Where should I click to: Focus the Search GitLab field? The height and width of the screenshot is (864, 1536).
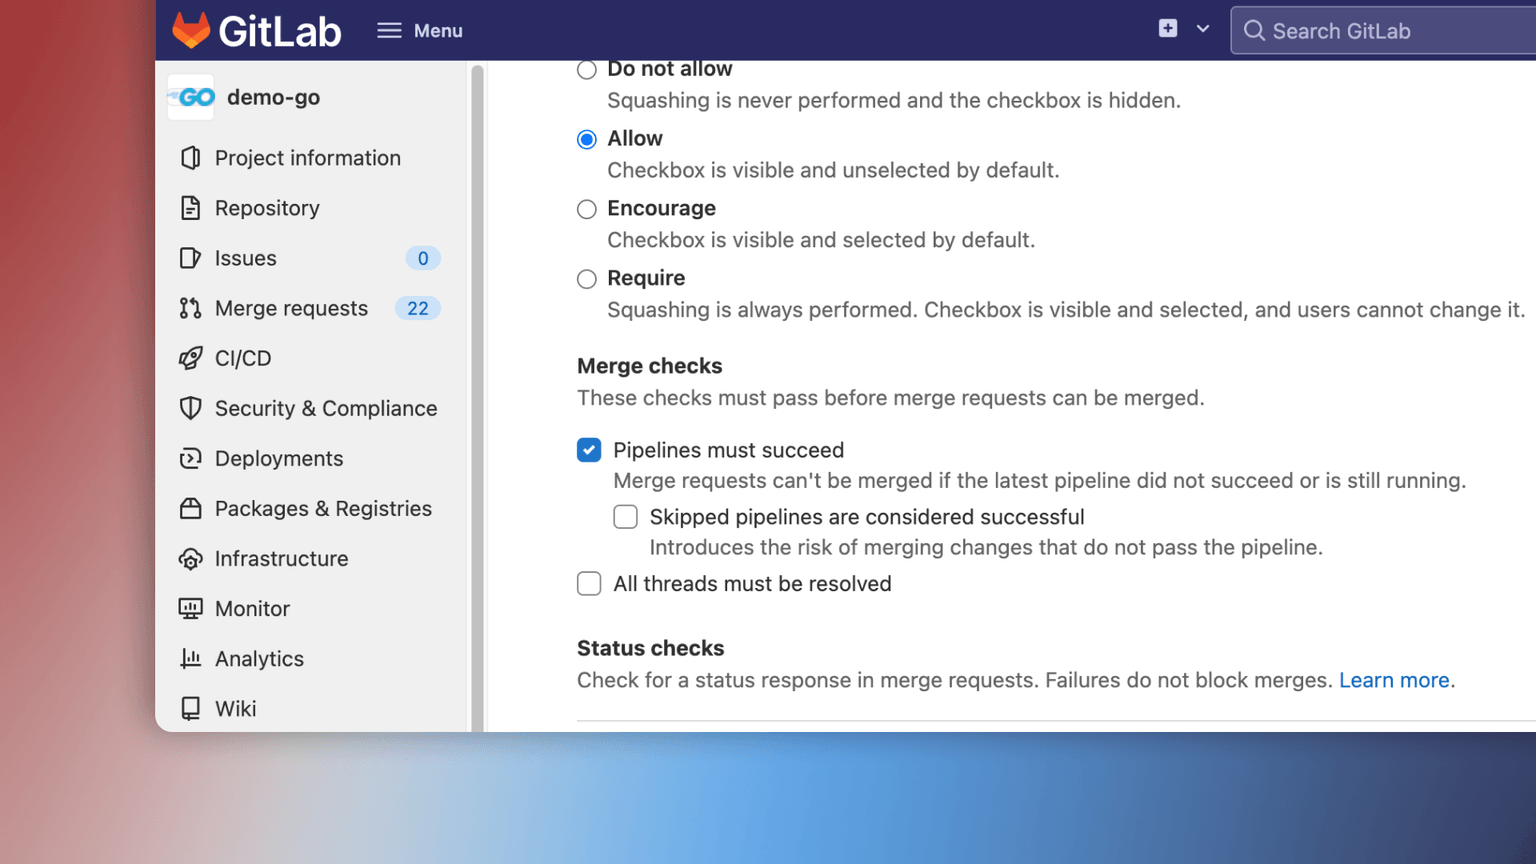[x=1383, y=31]
